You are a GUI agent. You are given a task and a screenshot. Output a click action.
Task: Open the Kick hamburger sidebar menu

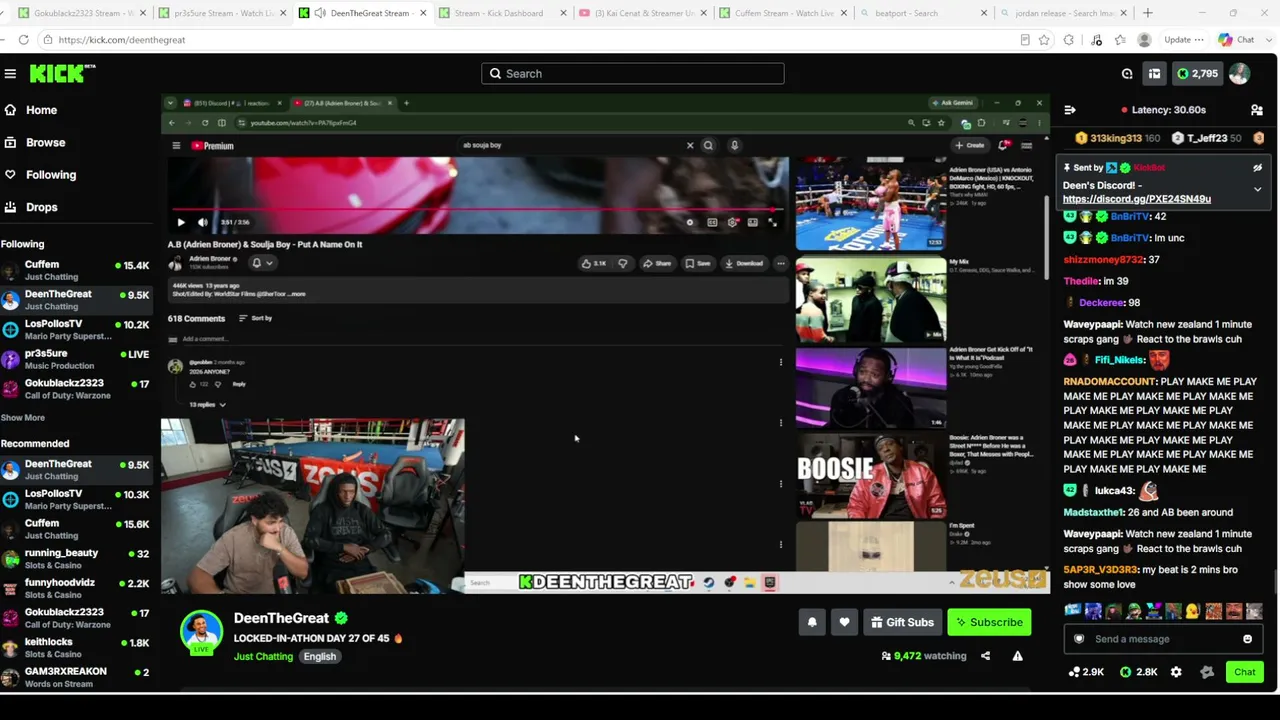pos(10,74)
